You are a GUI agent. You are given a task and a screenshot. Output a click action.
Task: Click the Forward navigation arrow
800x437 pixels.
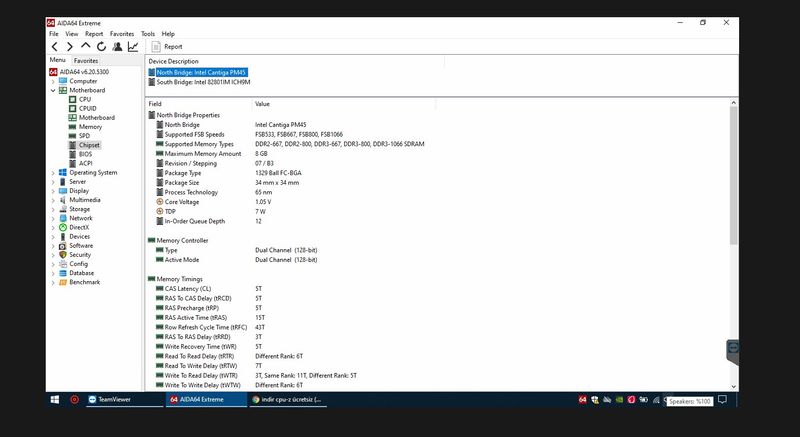(70, 47)
